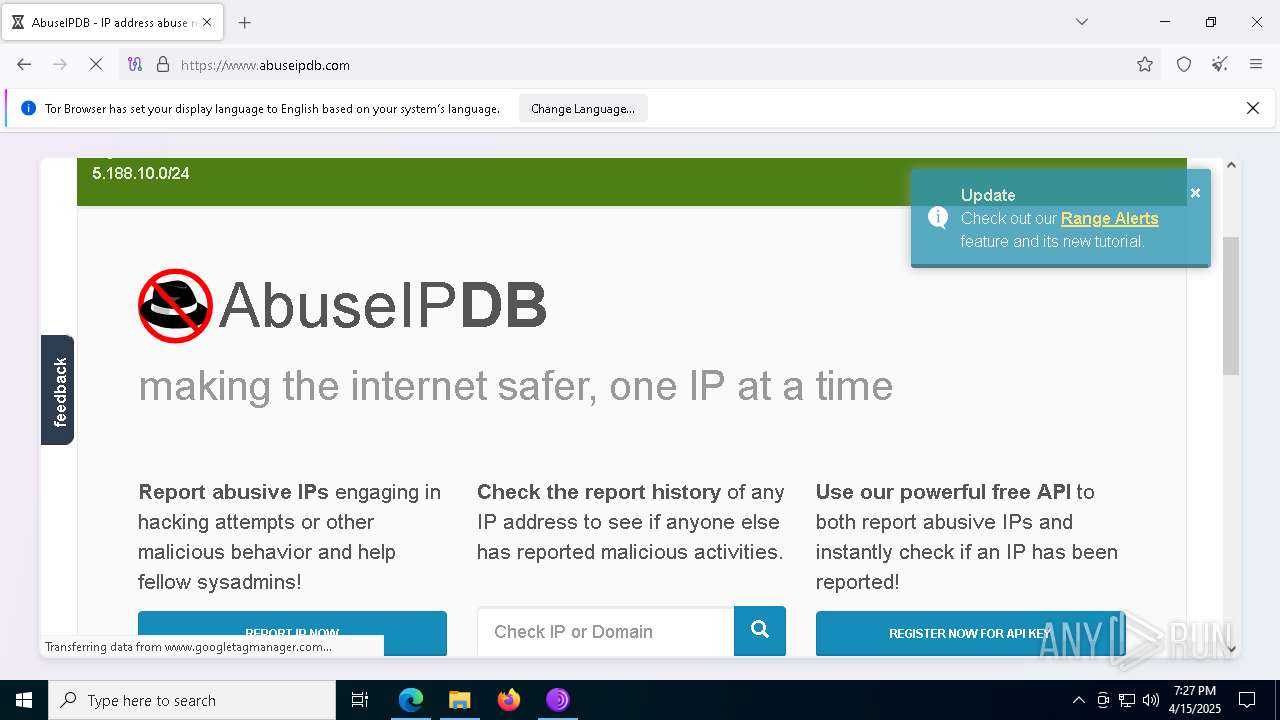Open Task View on taskbar
The width and height of the screenshot is (1280, 720).
click(360, 700)
